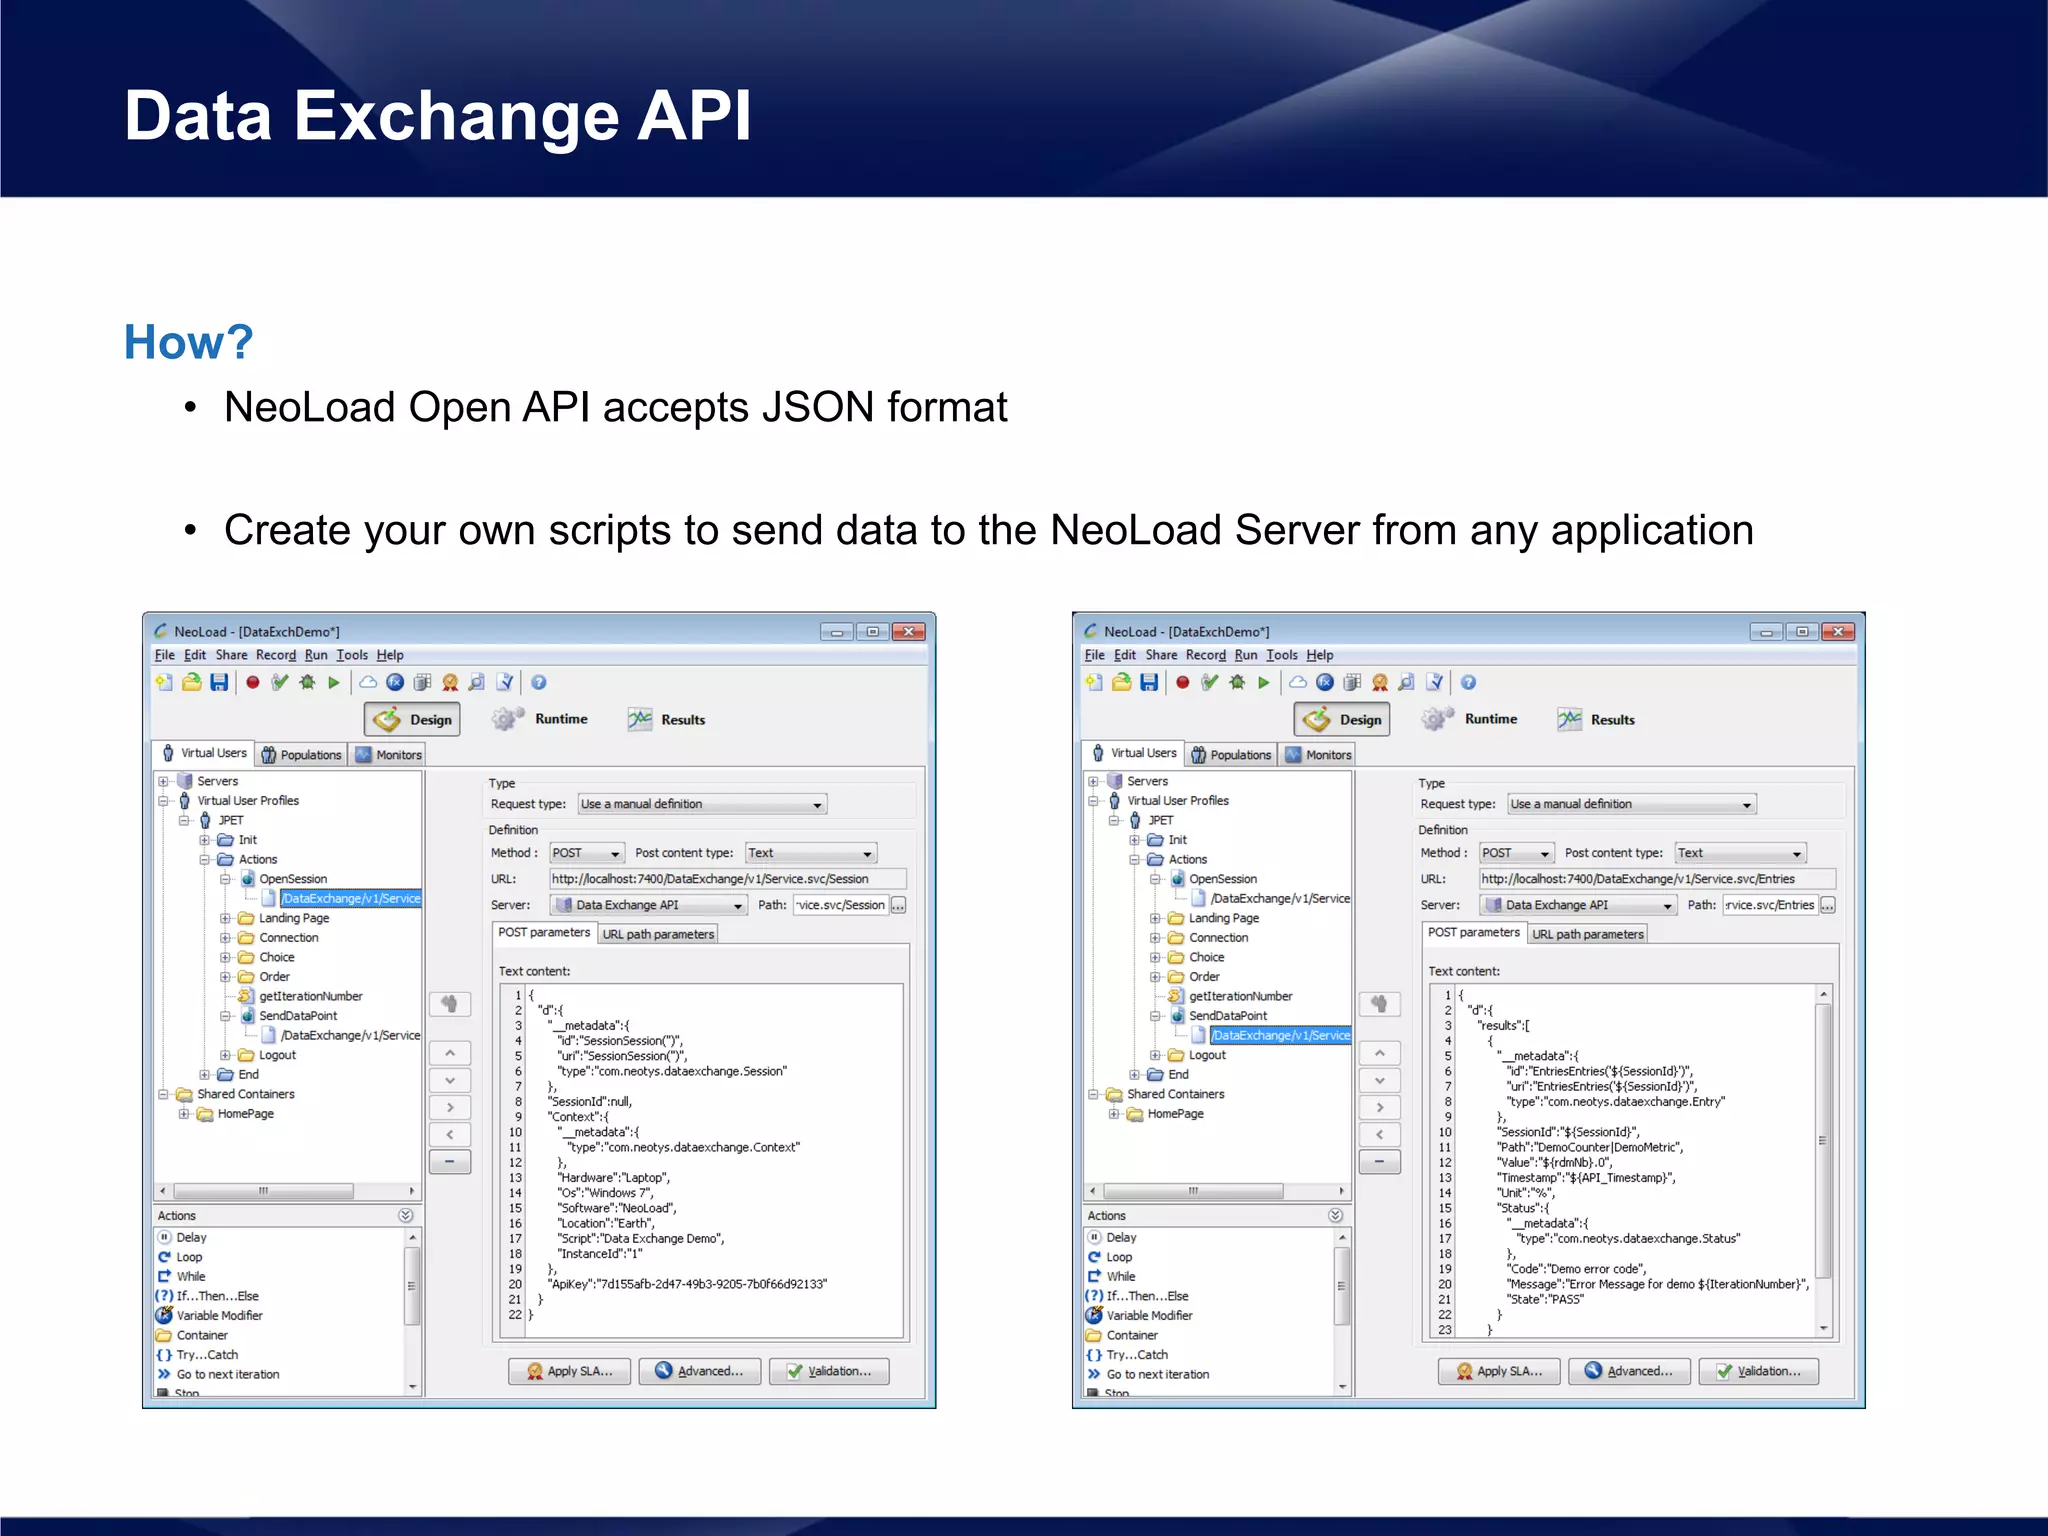Click minus remove button beside right Text content
The height and width of the screenshot is (1536, 2048).
[1380, 1161]
